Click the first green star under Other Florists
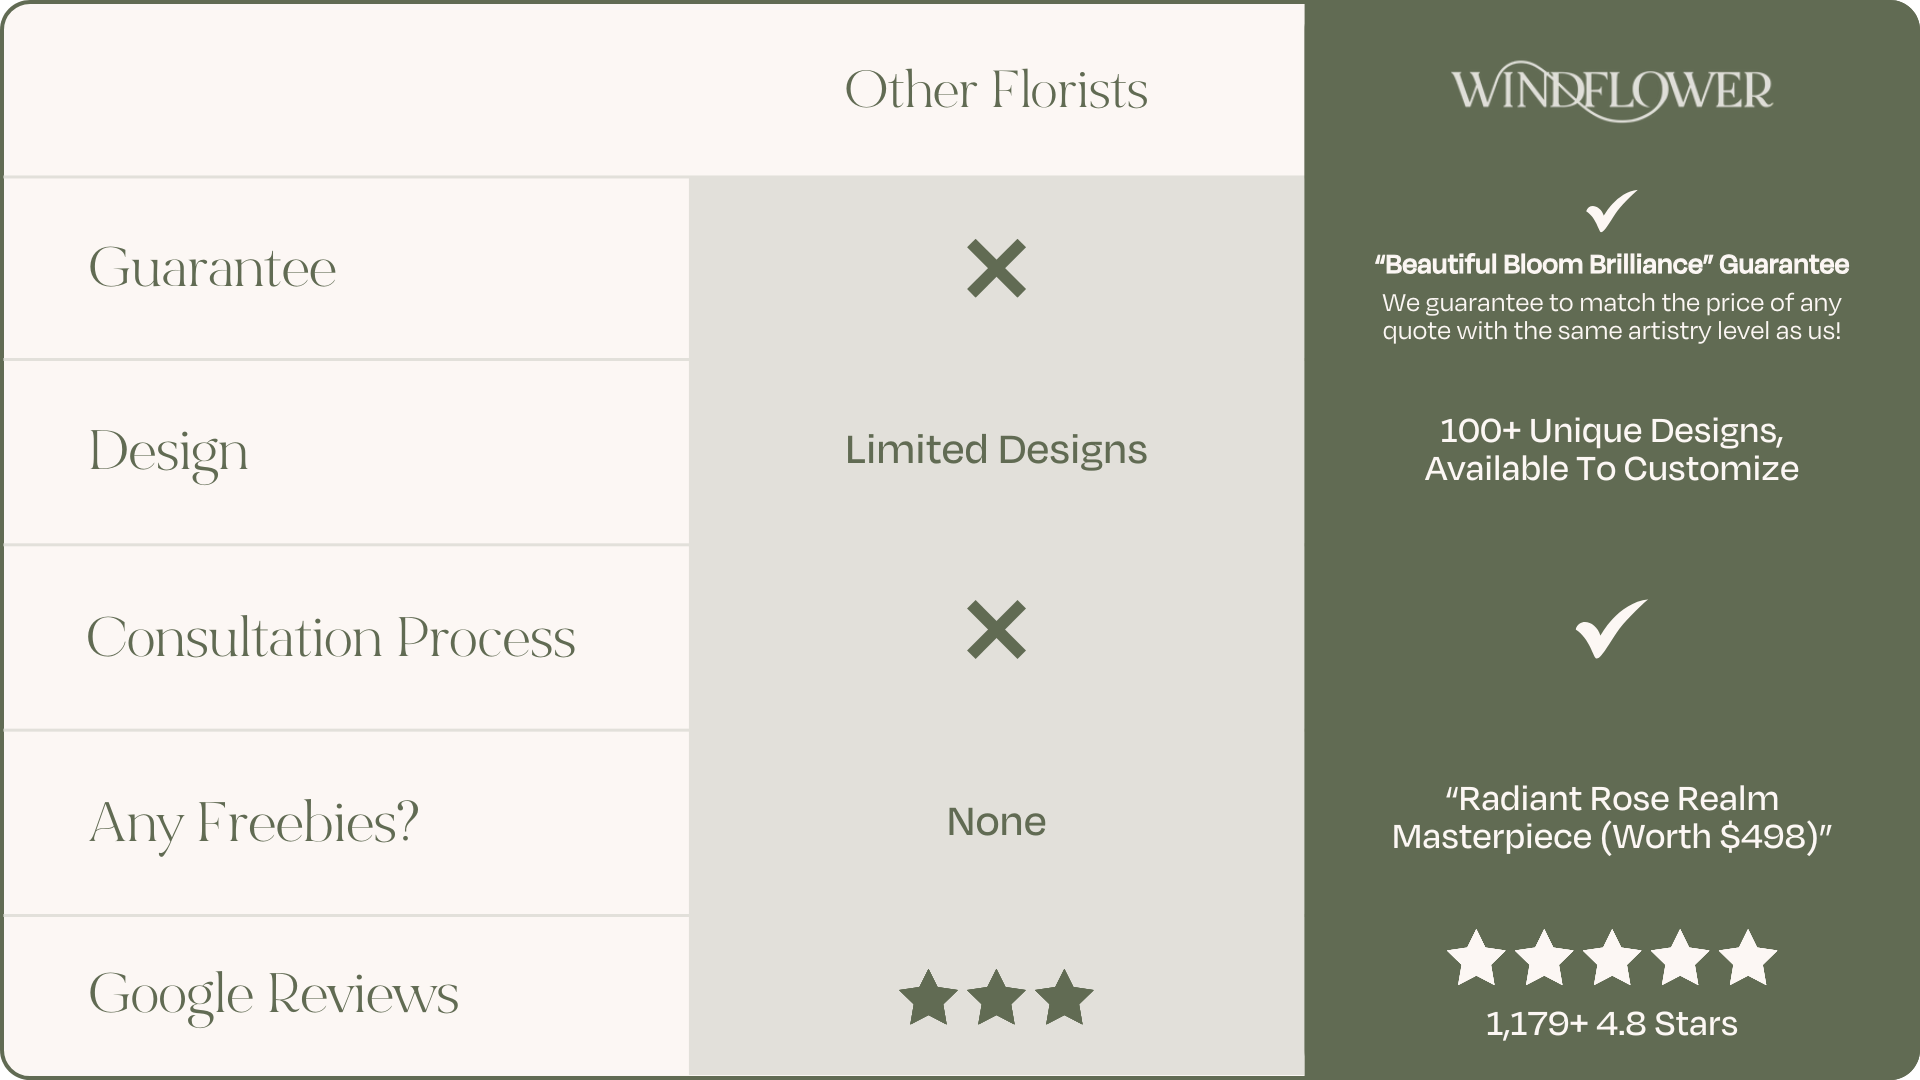Screen dimensions: 1920x1080 pyautogui.click(x=928, y=997)
